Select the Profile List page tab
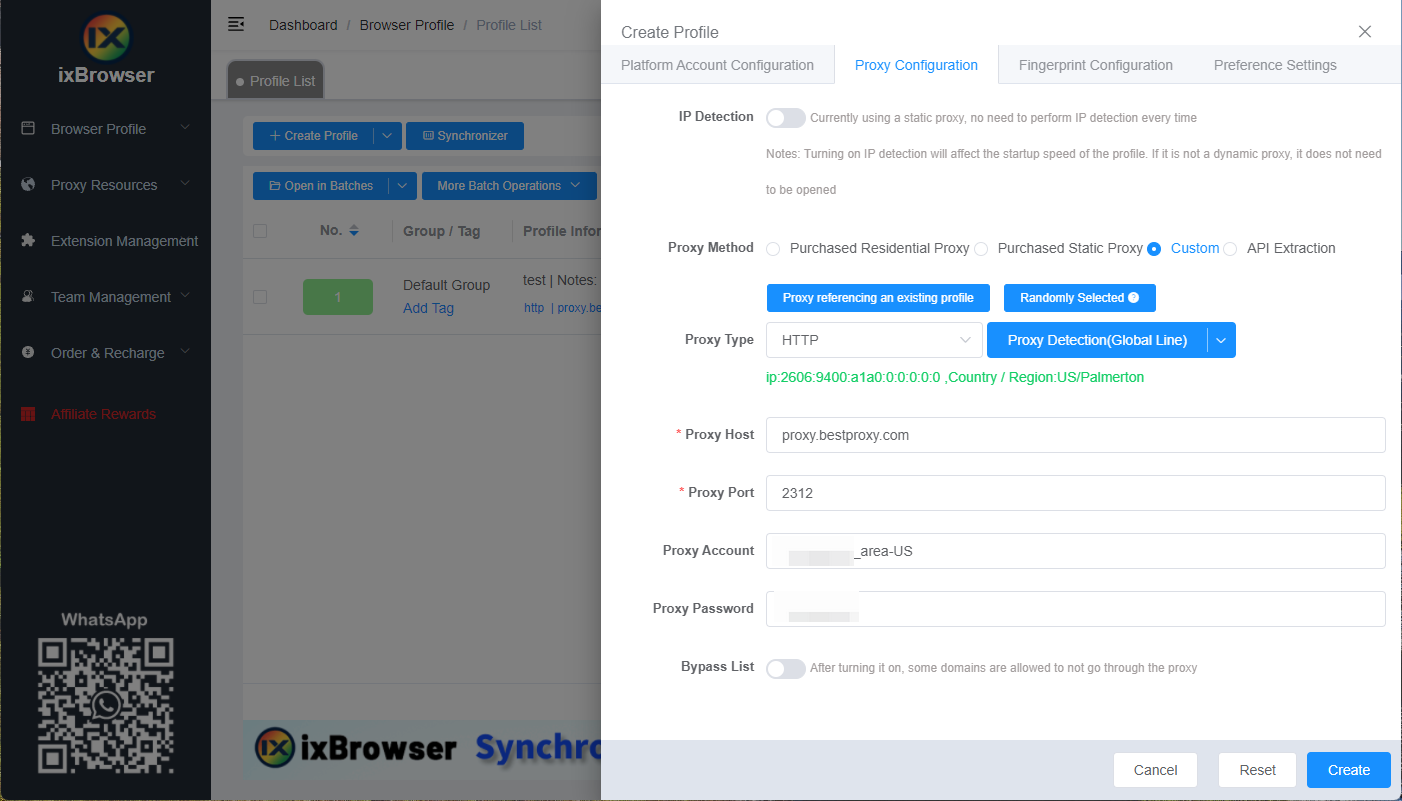This screenshot has width=1402, height=801. coord(276,81)
